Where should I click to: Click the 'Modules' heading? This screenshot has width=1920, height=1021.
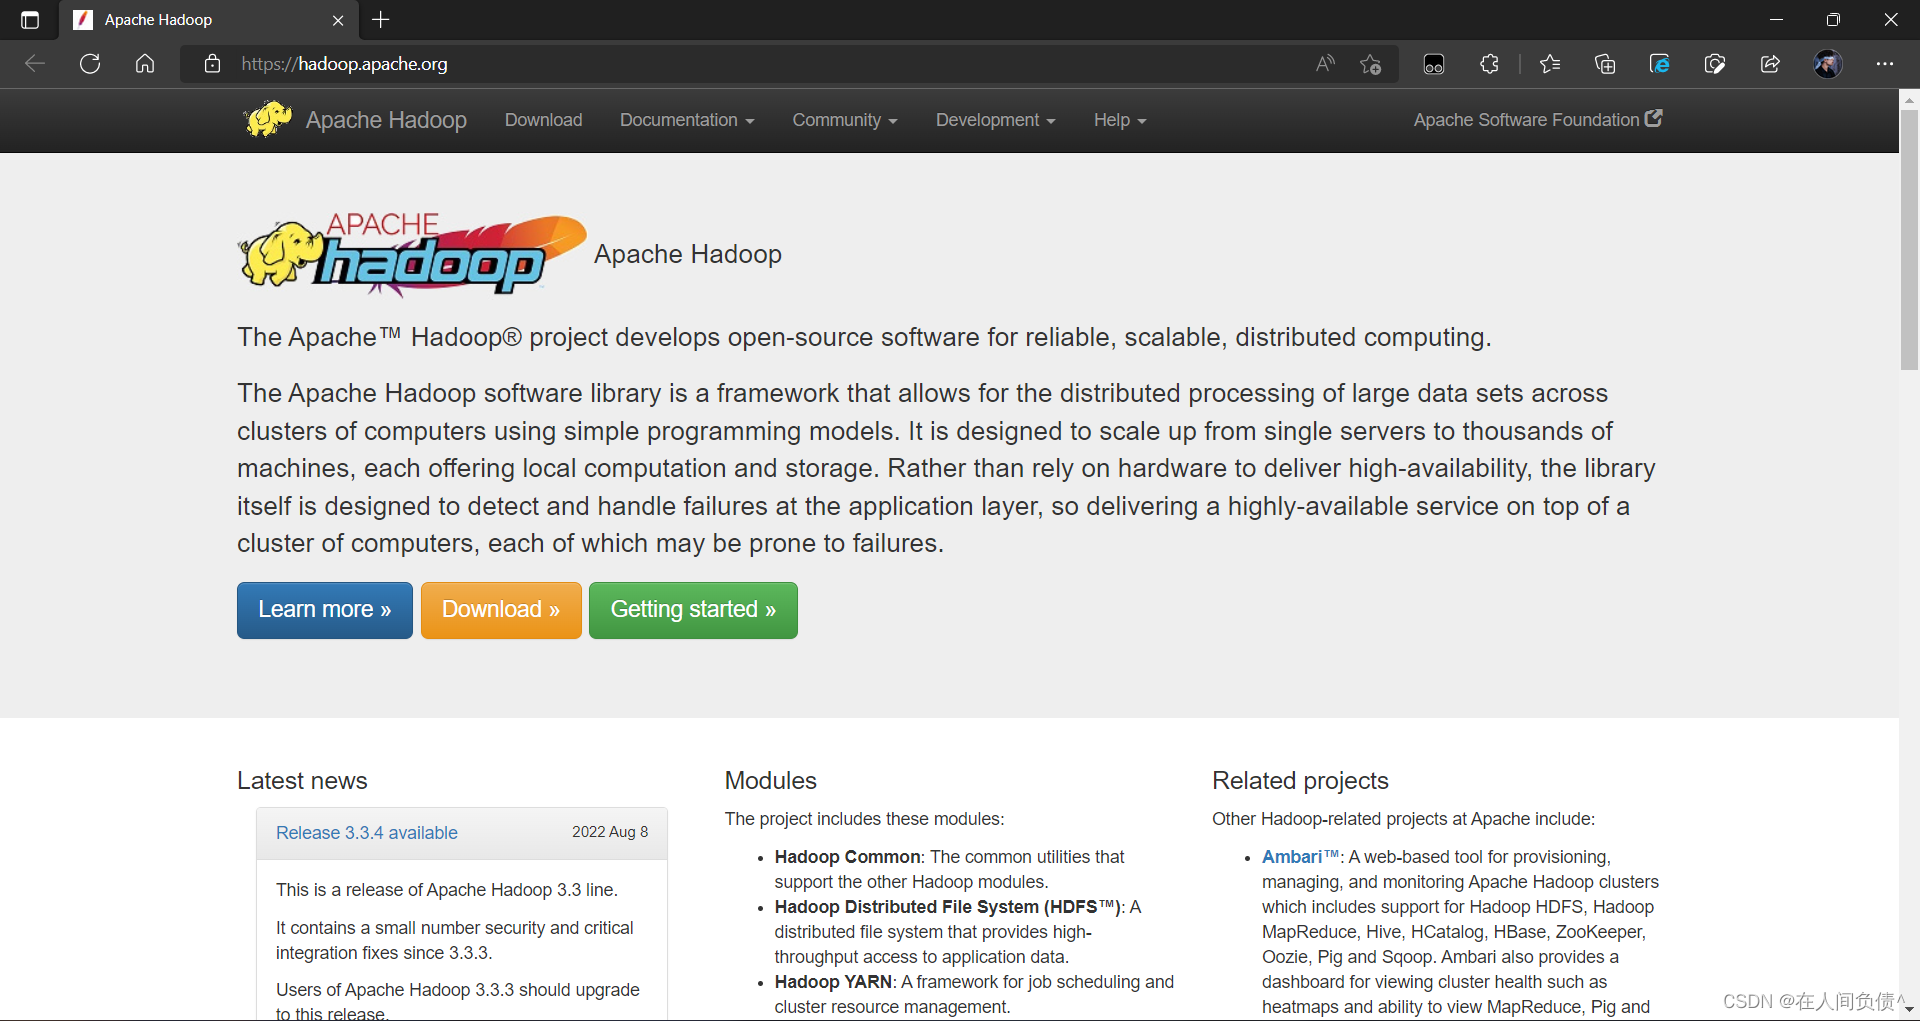click(771, 781)
